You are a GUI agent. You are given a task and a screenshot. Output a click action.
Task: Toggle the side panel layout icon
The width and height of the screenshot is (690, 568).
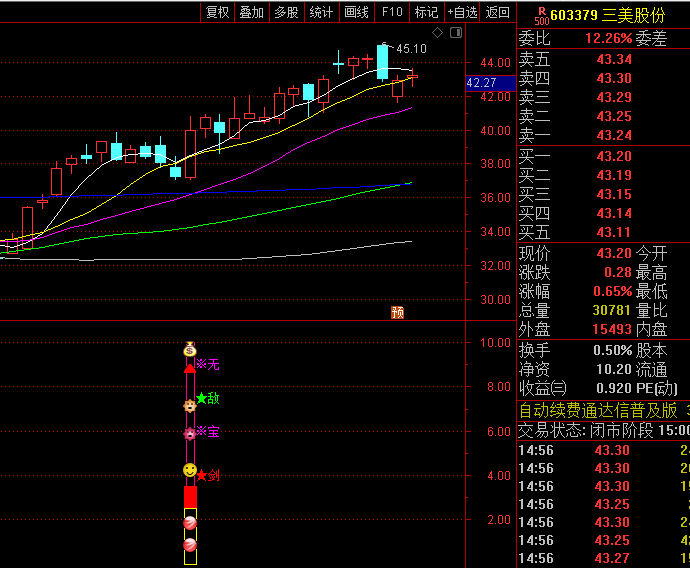pos(456,33)
